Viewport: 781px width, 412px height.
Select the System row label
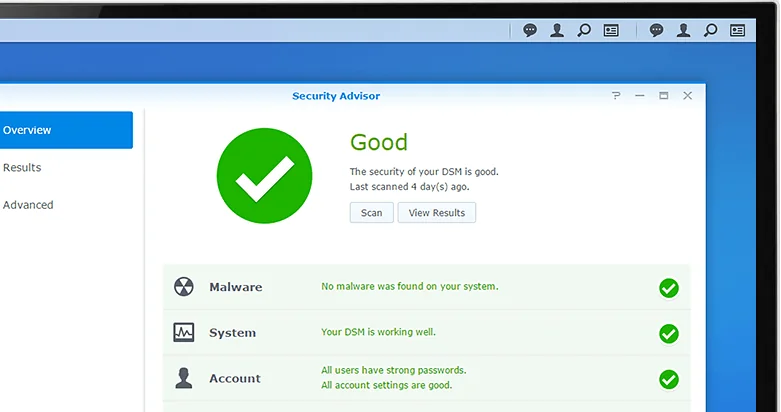click(232, 333)
